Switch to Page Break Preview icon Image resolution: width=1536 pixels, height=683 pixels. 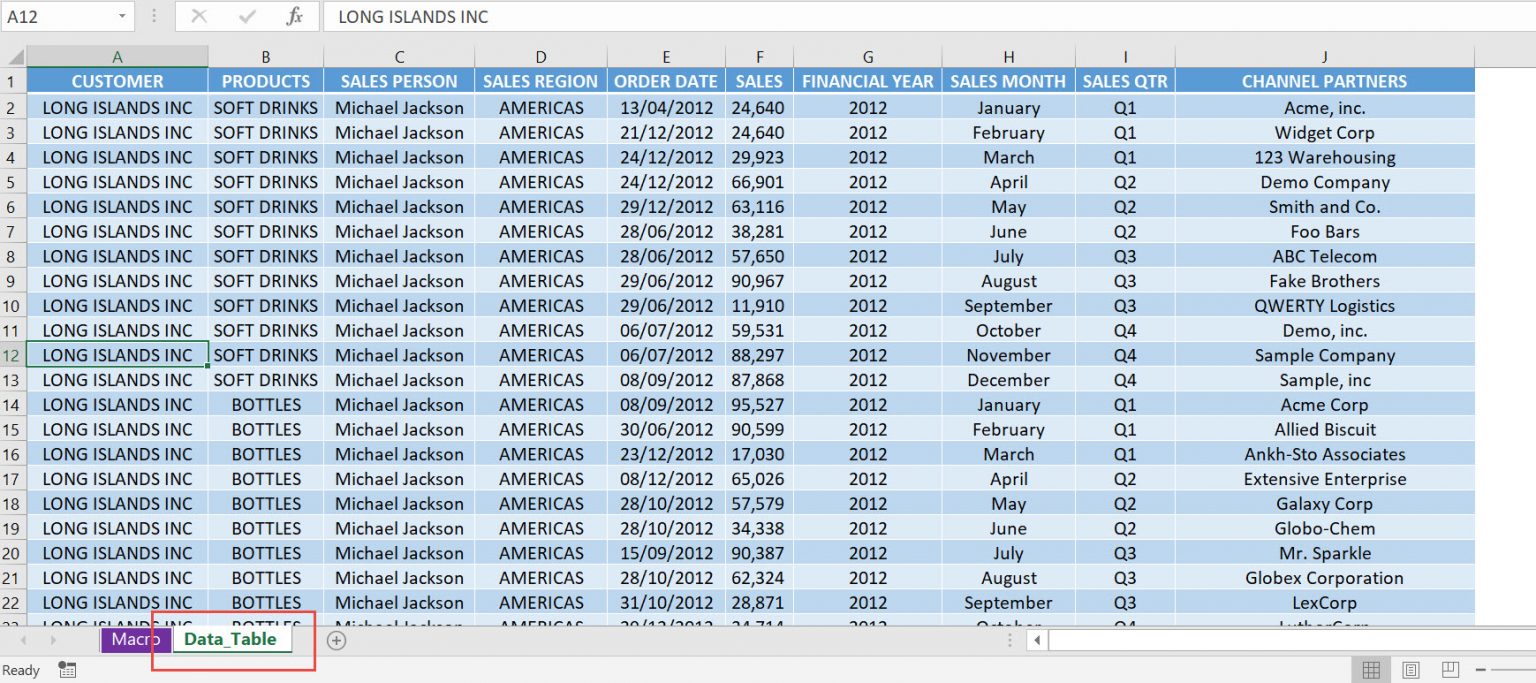(x=1450, y=670)
